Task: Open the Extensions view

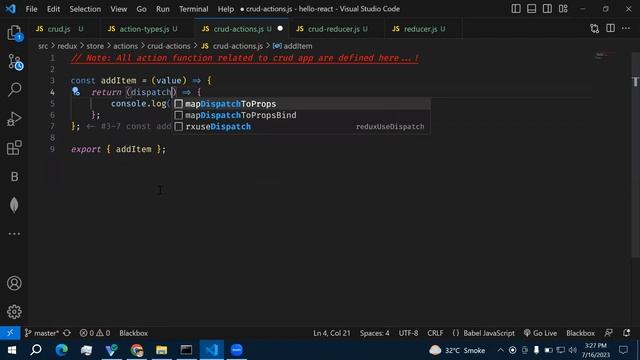Action: pyautogui.click(x=14, y=148)
